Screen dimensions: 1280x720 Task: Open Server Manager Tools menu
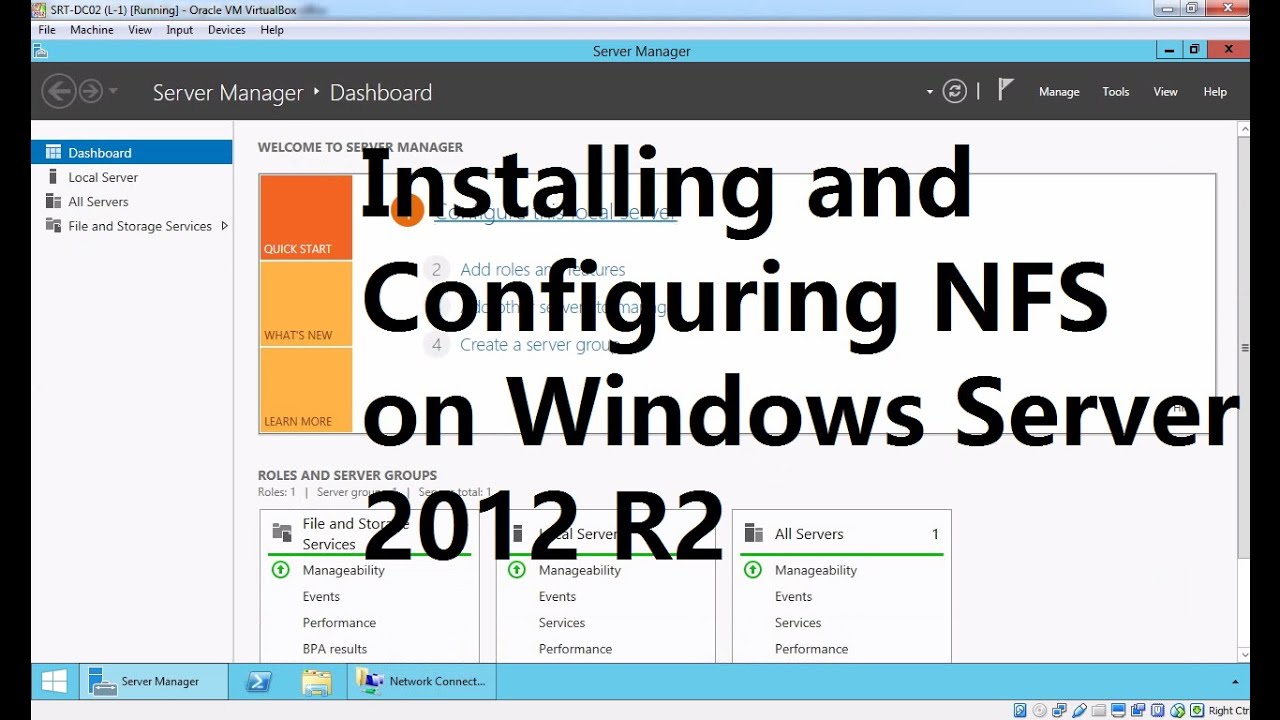(x=1116, y=92)
